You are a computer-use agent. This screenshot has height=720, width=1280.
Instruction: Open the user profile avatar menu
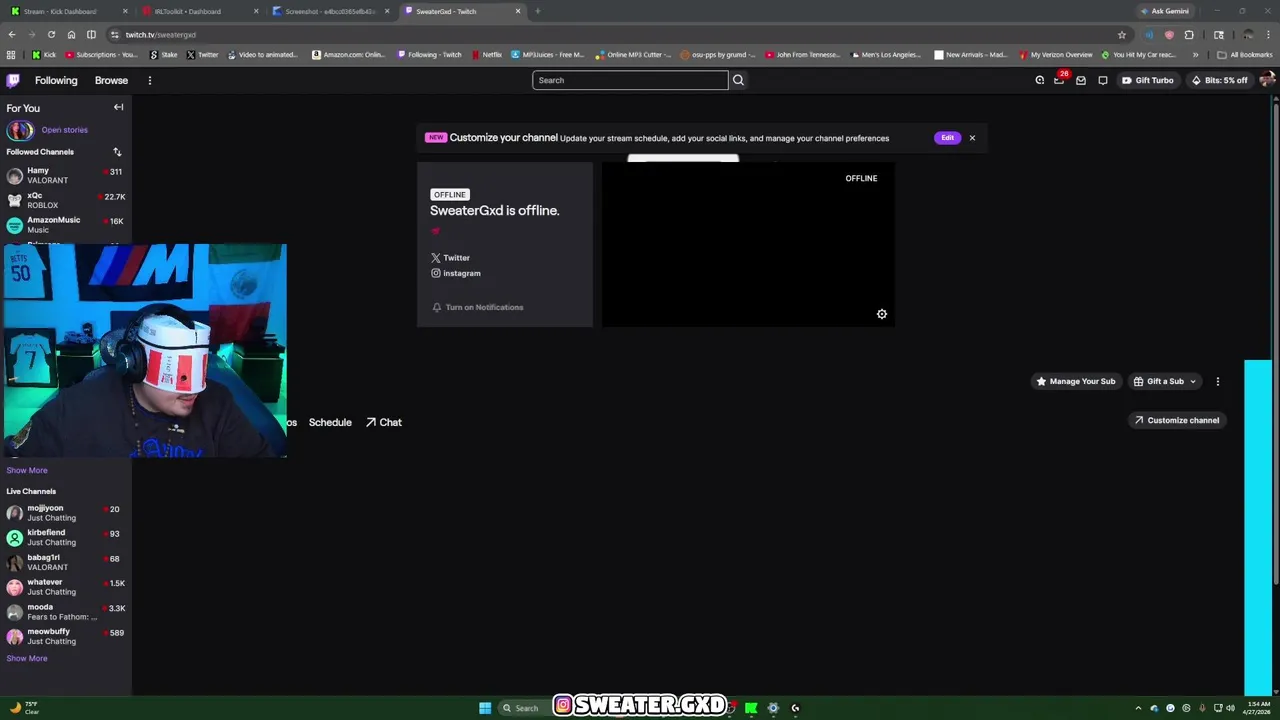click(x=1267, y=80)
